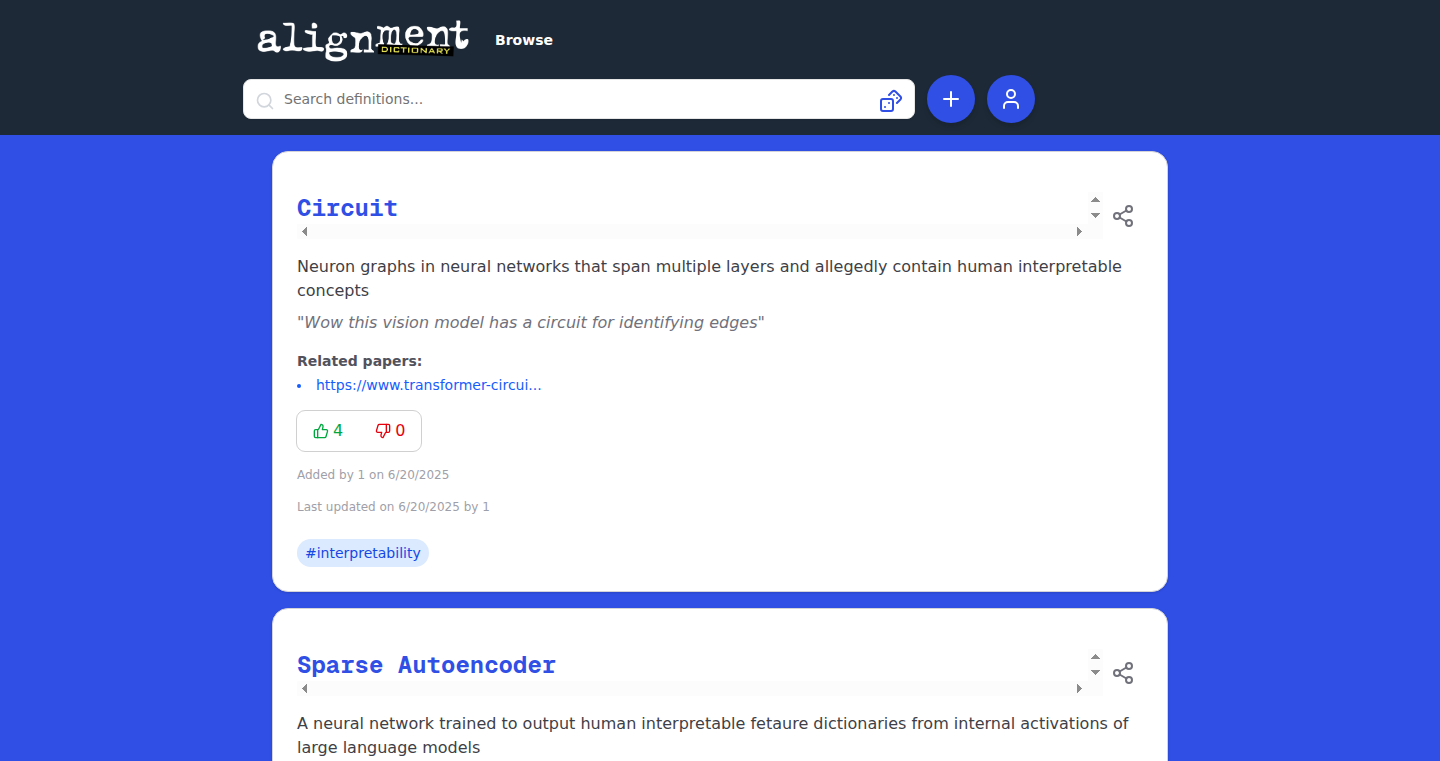The width and height of the screenshot is (1440, 761).
Task: Open the user profile icon button
Action: (1011, 99)
